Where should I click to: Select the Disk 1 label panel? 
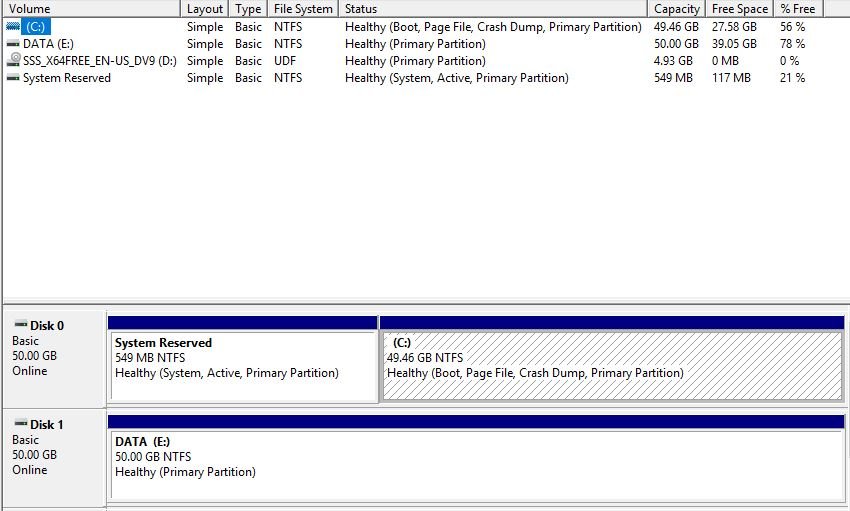point(54,457)
